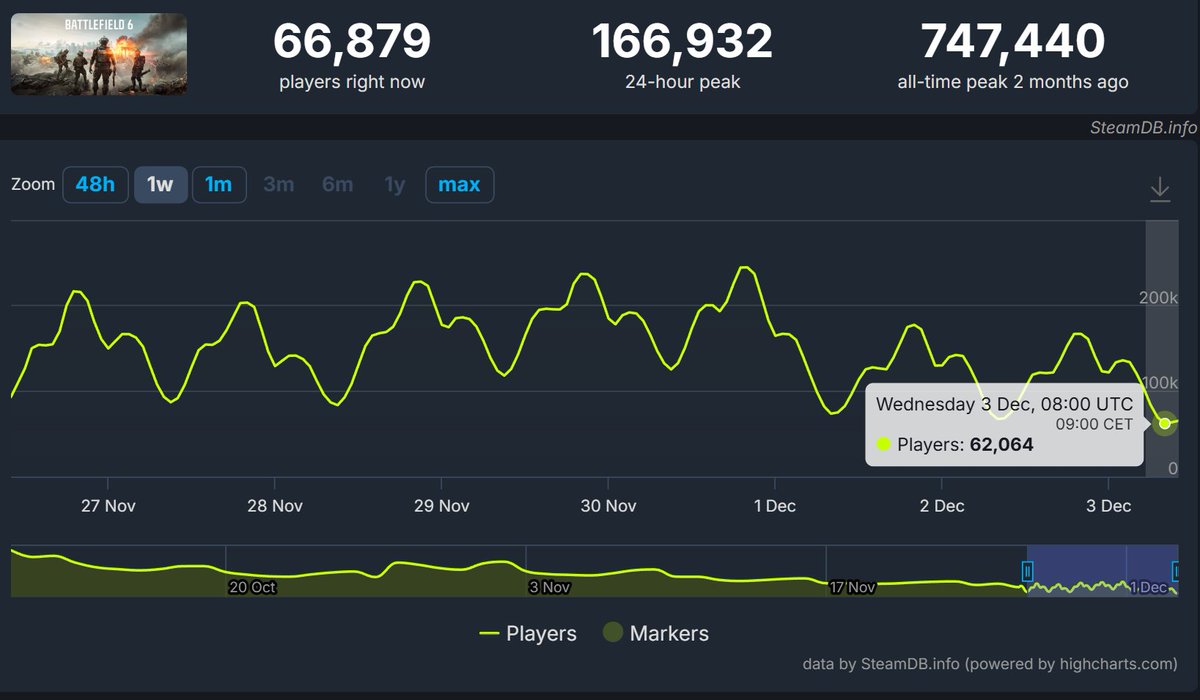This screenshot has width=1200, height=700.
Task: Click the 'data by SteamDB.info' attribution text
Action: [990, 663]
